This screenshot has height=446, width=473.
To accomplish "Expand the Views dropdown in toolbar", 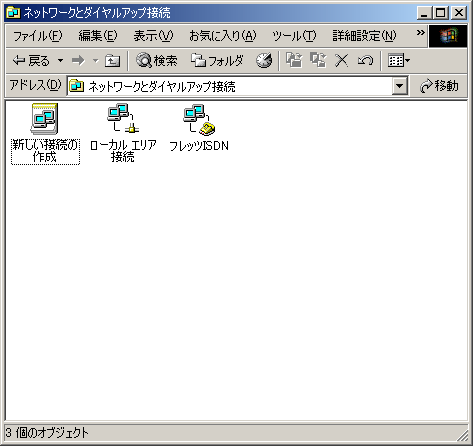I will [x=399, y=61].
